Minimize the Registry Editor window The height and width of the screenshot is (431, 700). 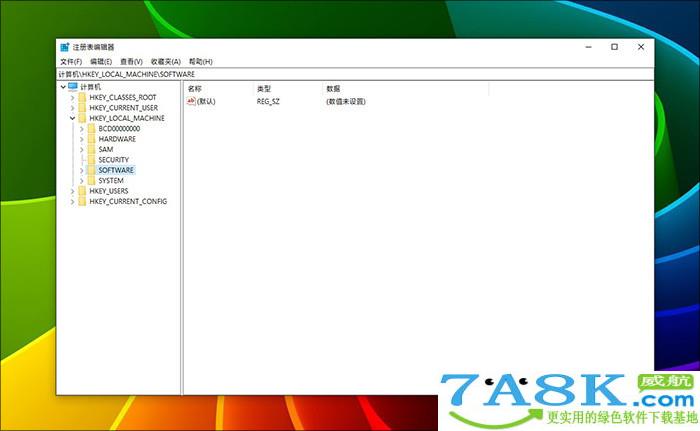click(x=588, y=47)
